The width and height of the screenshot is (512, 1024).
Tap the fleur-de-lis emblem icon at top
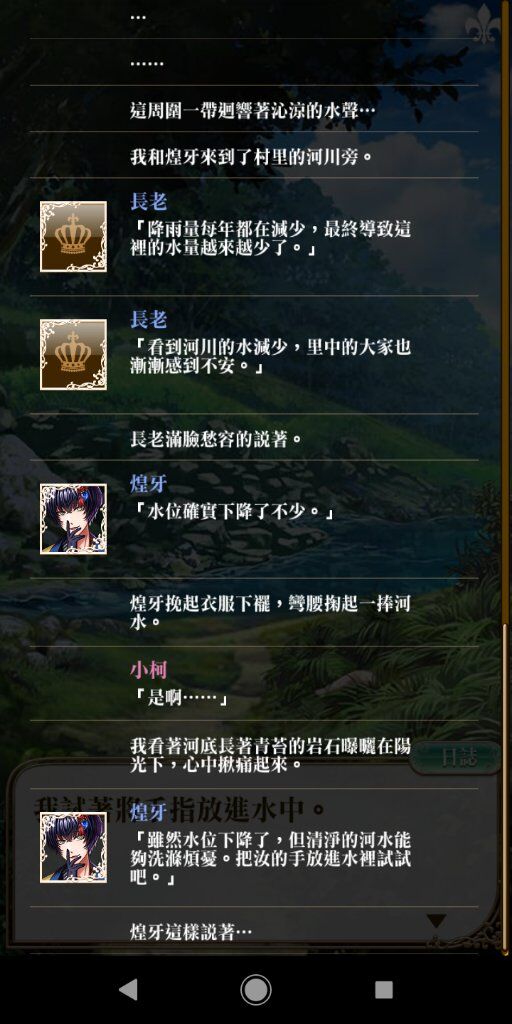click(x=483, y=24)
